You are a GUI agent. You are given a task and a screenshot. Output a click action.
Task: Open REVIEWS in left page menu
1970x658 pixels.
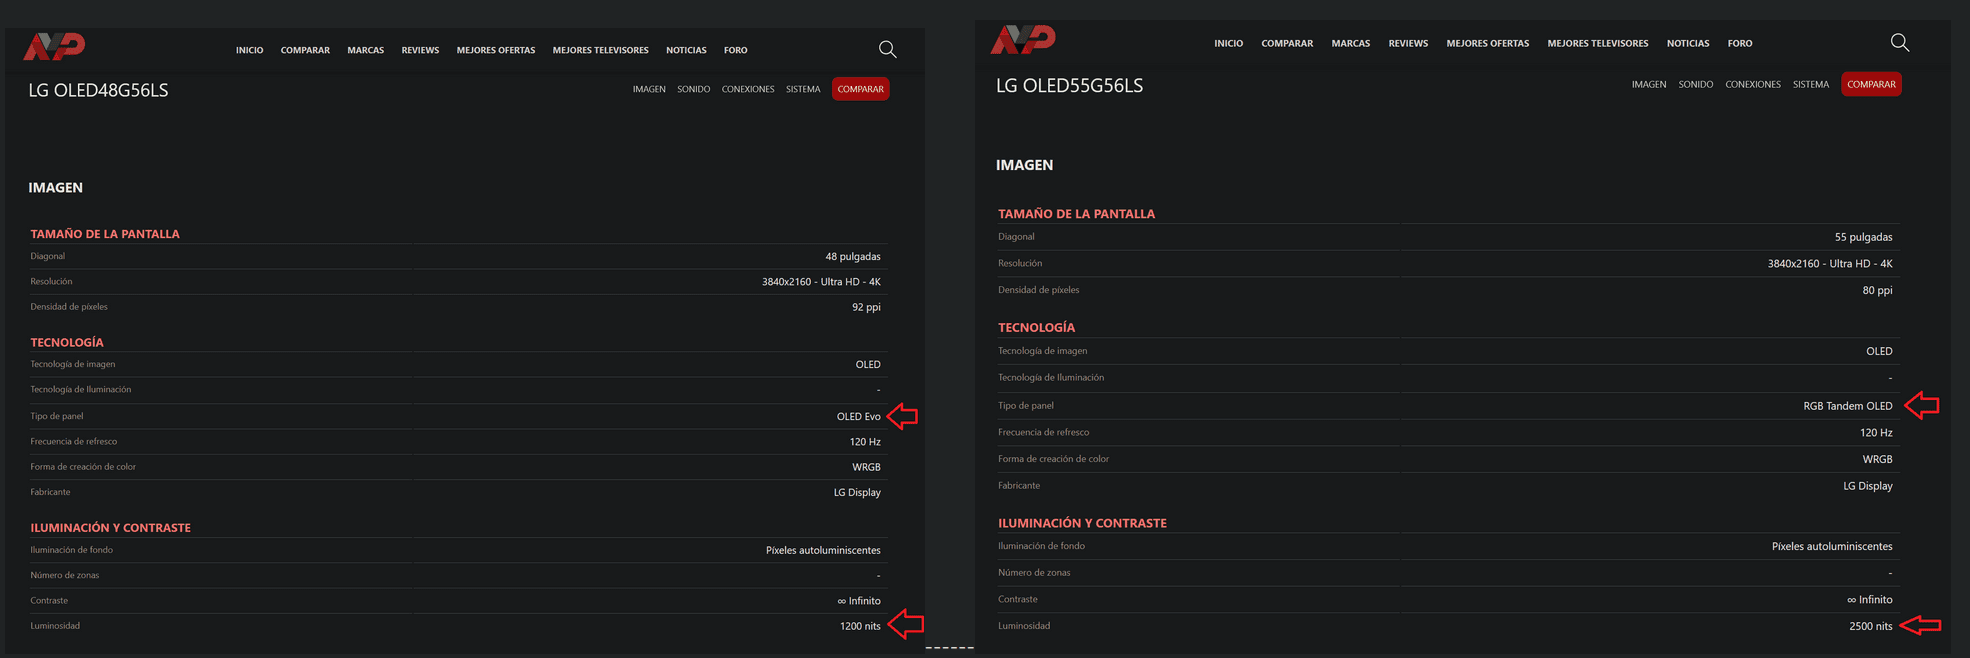[x=420, y=50]
